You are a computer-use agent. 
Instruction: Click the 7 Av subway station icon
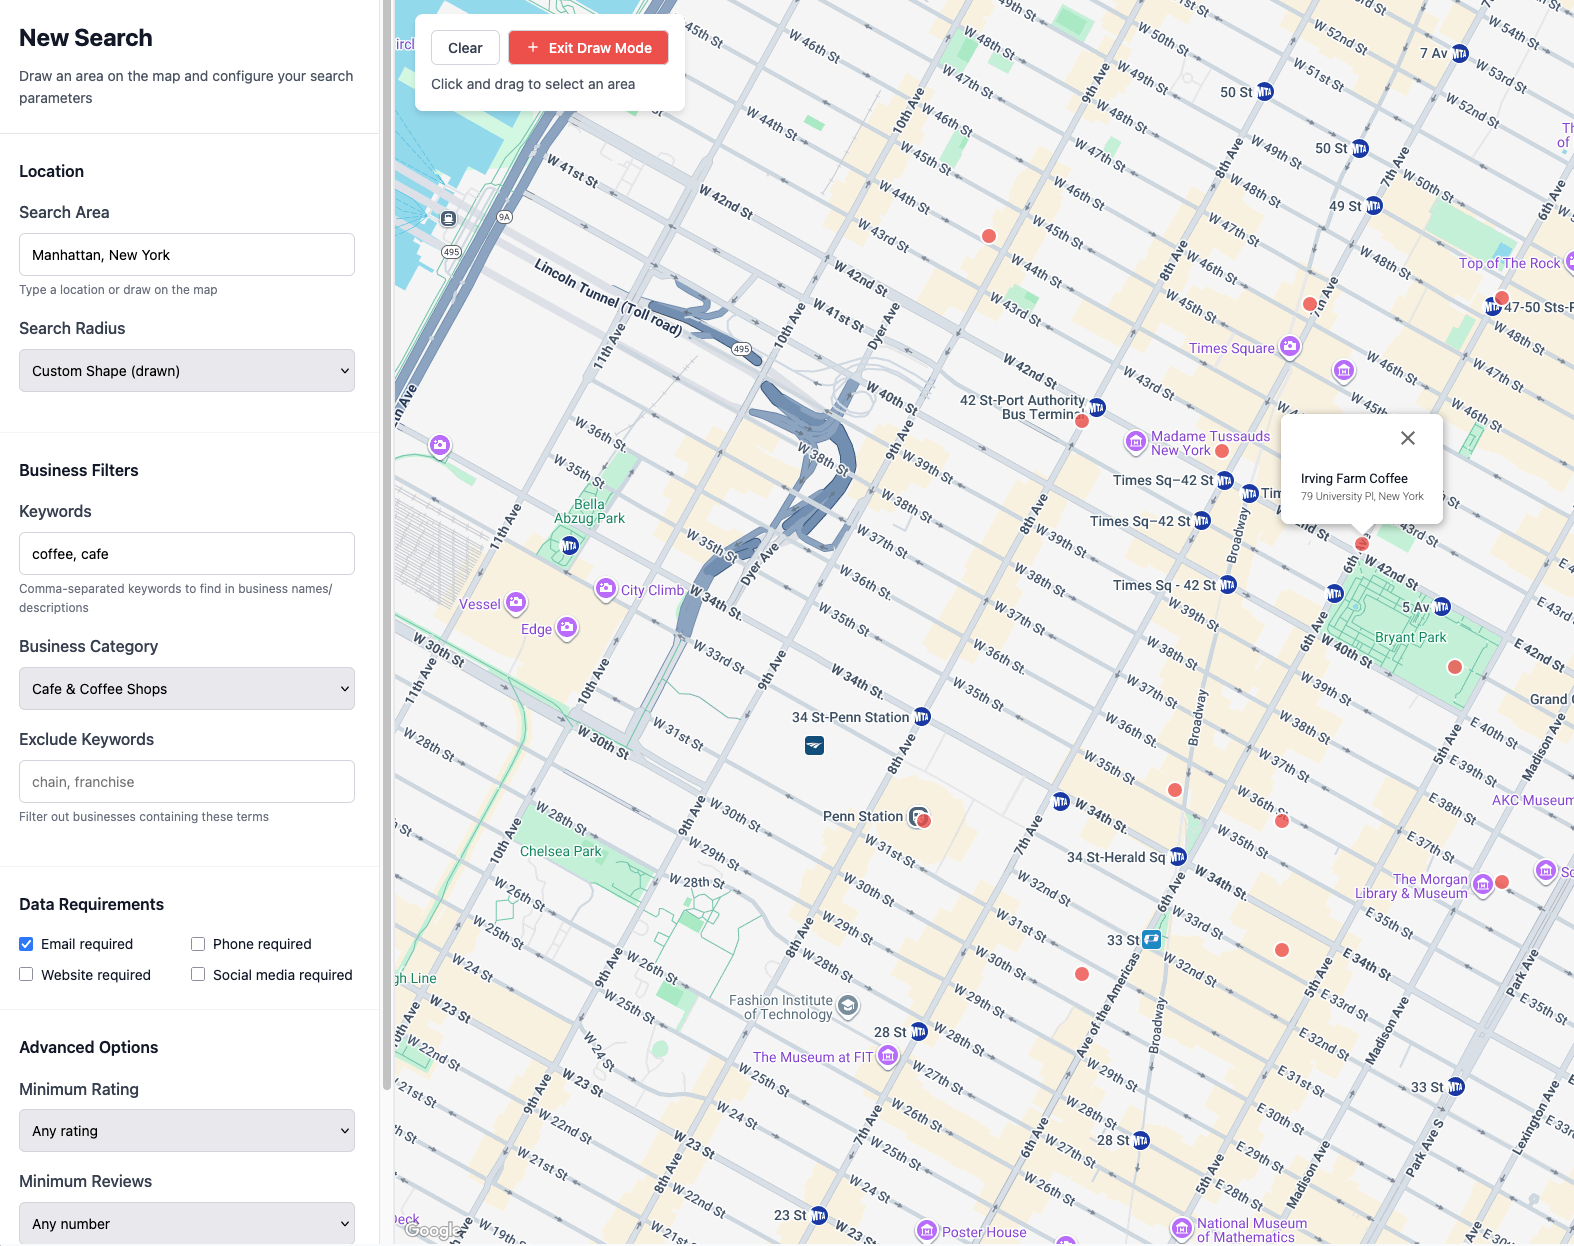pyautogui.click(x=1460, y=53)
